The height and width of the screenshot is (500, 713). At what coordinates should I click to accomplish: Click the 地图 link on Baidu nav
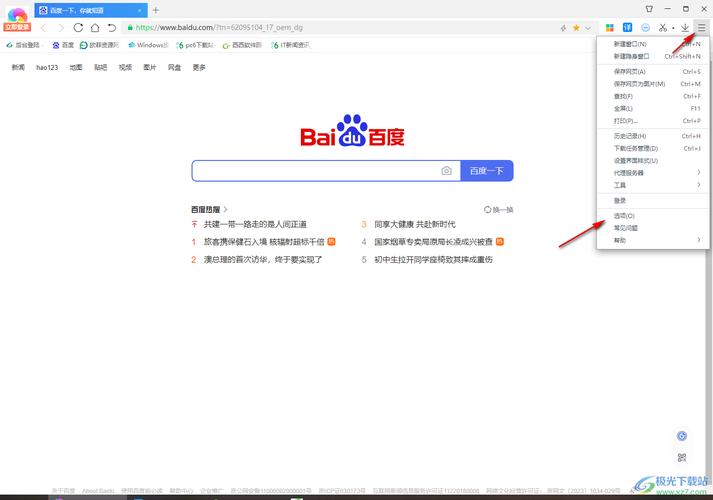point(76,67)
